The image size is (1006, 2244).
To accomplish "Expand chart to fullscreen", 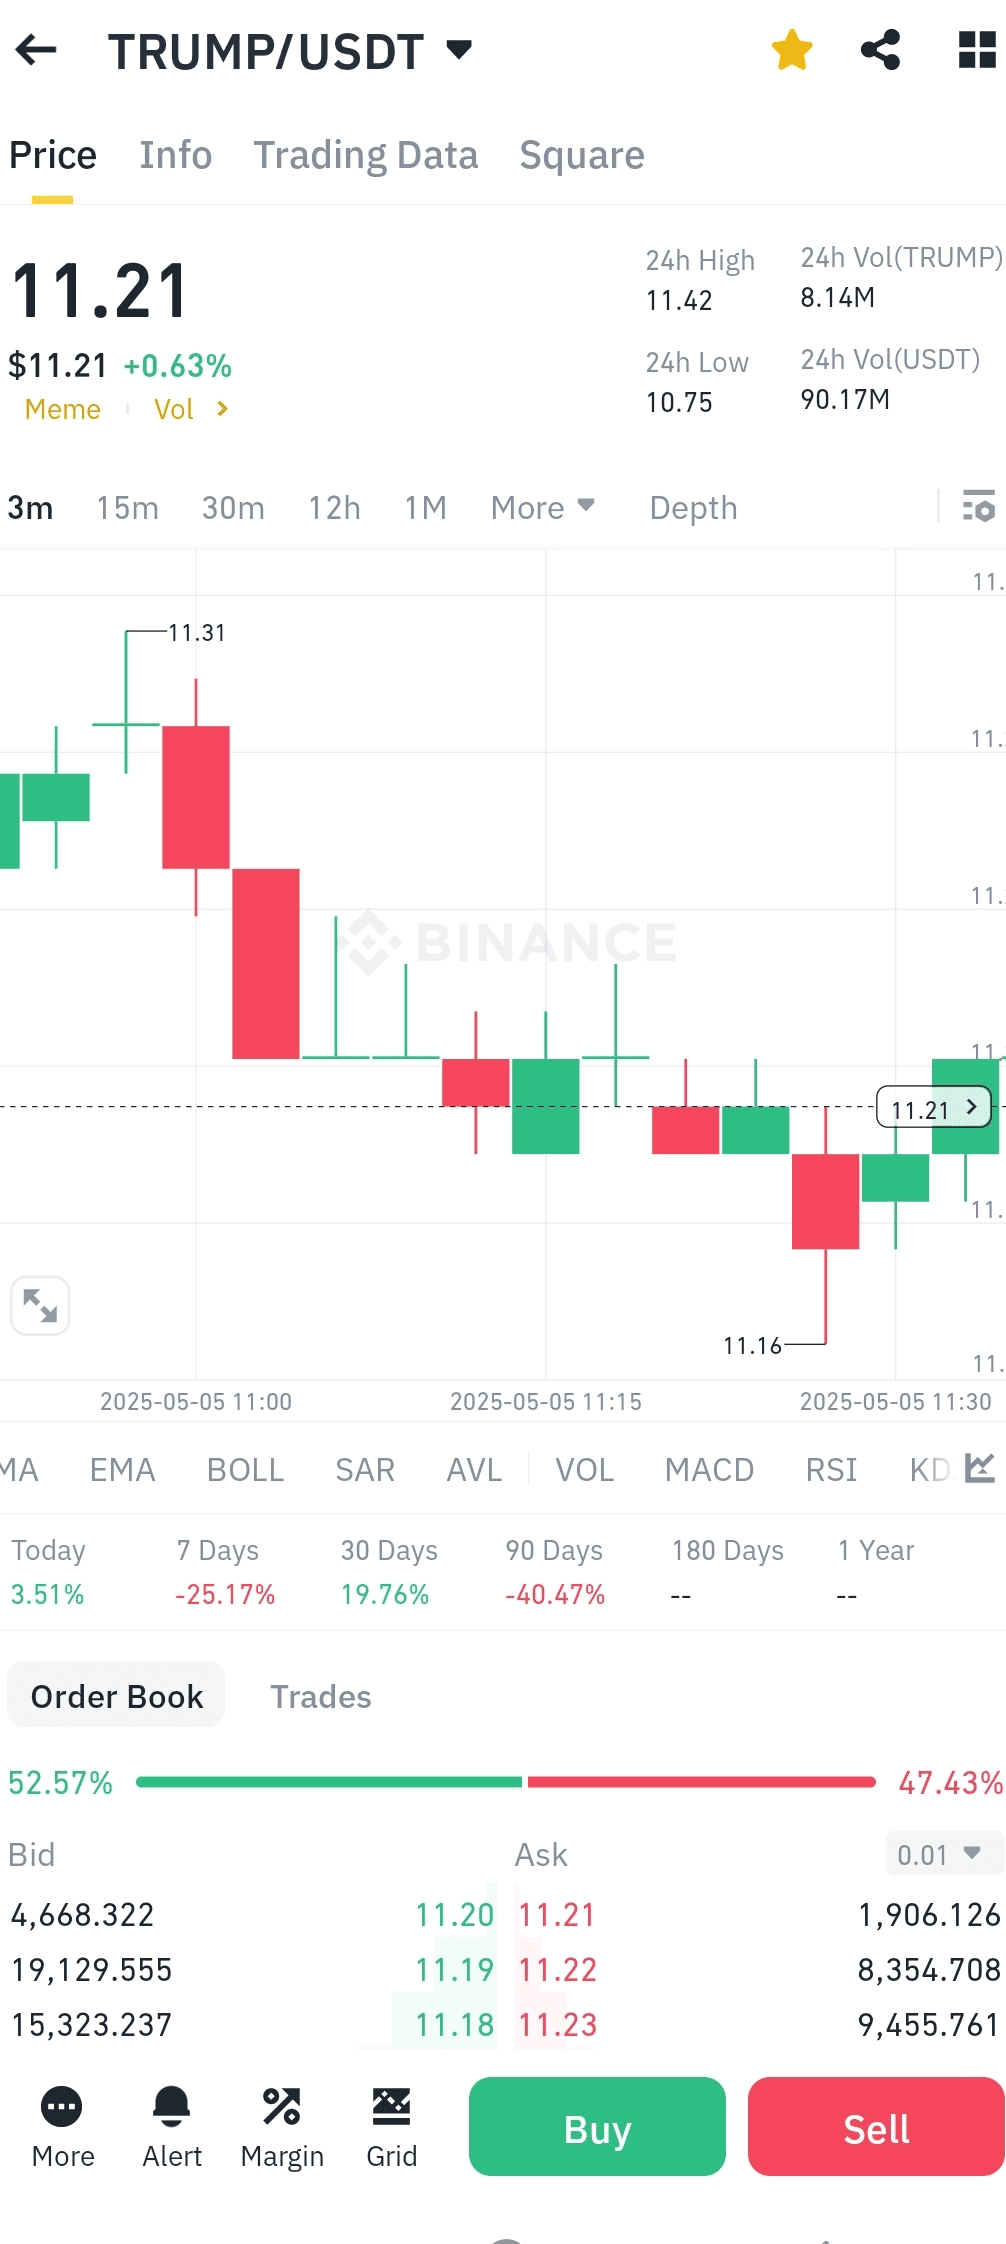I will (40, 1305).
